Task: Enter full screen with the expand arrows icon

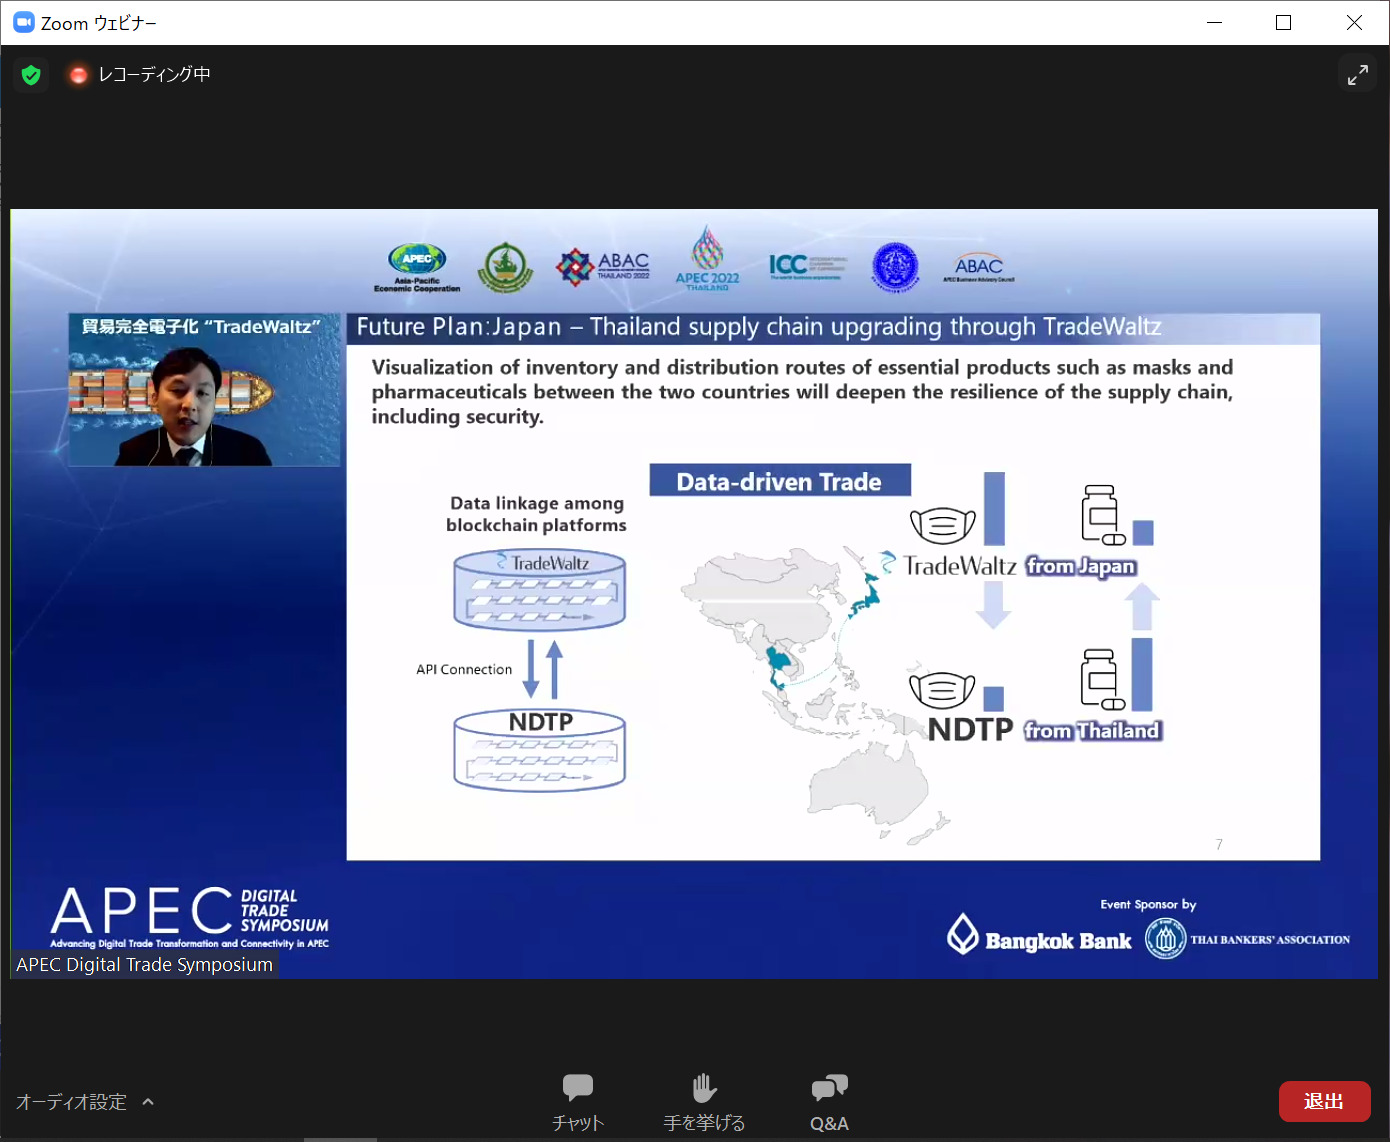Action: (1357, 75)
